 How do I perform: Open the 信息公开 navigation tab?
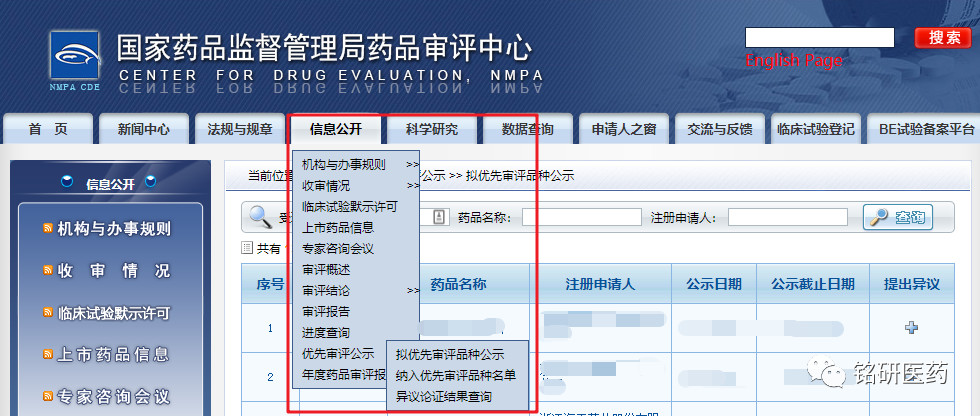[335, 129]
